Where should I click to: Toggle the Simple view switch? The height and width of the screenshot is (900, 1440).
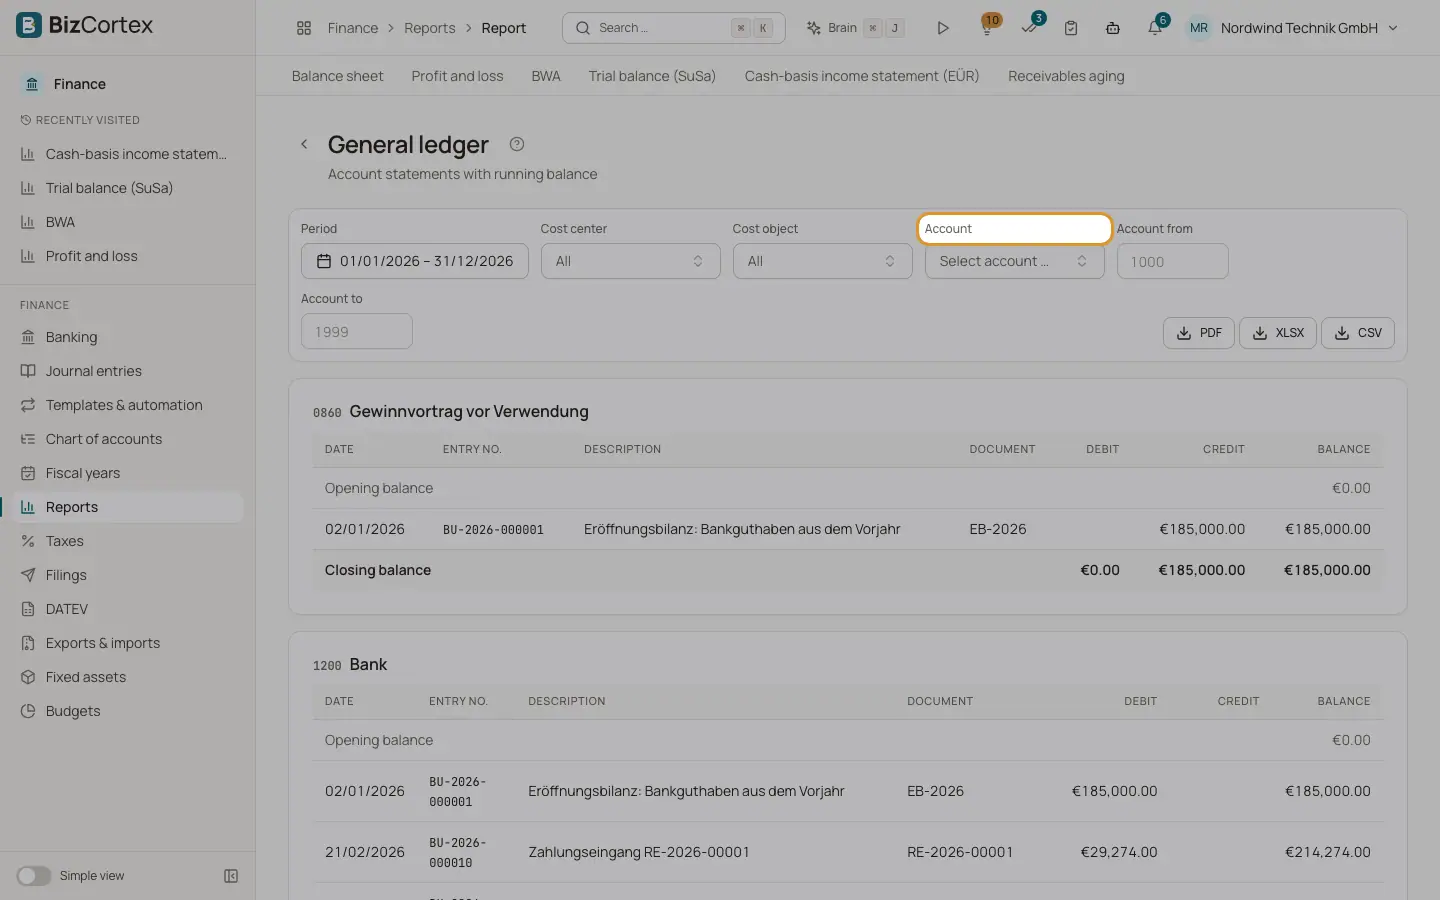tap(33, 876)
